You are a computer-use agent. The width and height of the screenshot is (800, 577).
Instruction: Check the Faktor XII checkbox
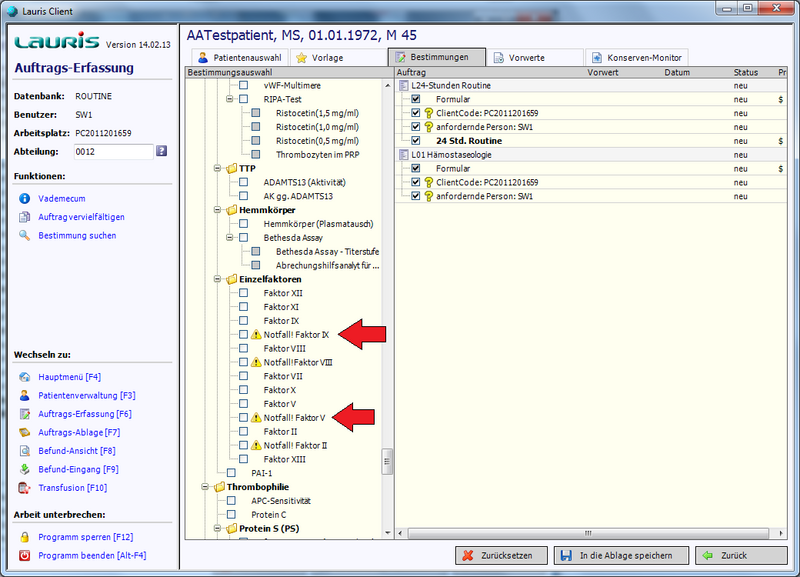[x=243, y=293]
